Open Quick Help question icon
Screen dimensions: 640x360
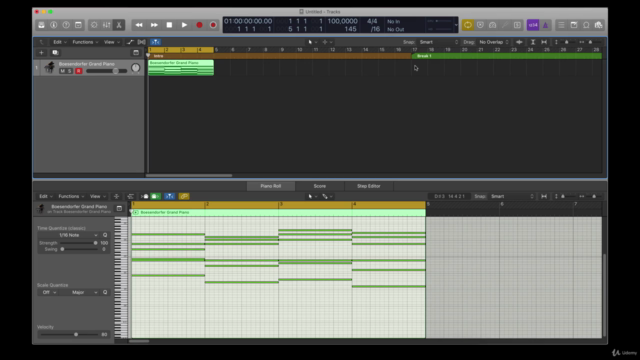point(66,25)
